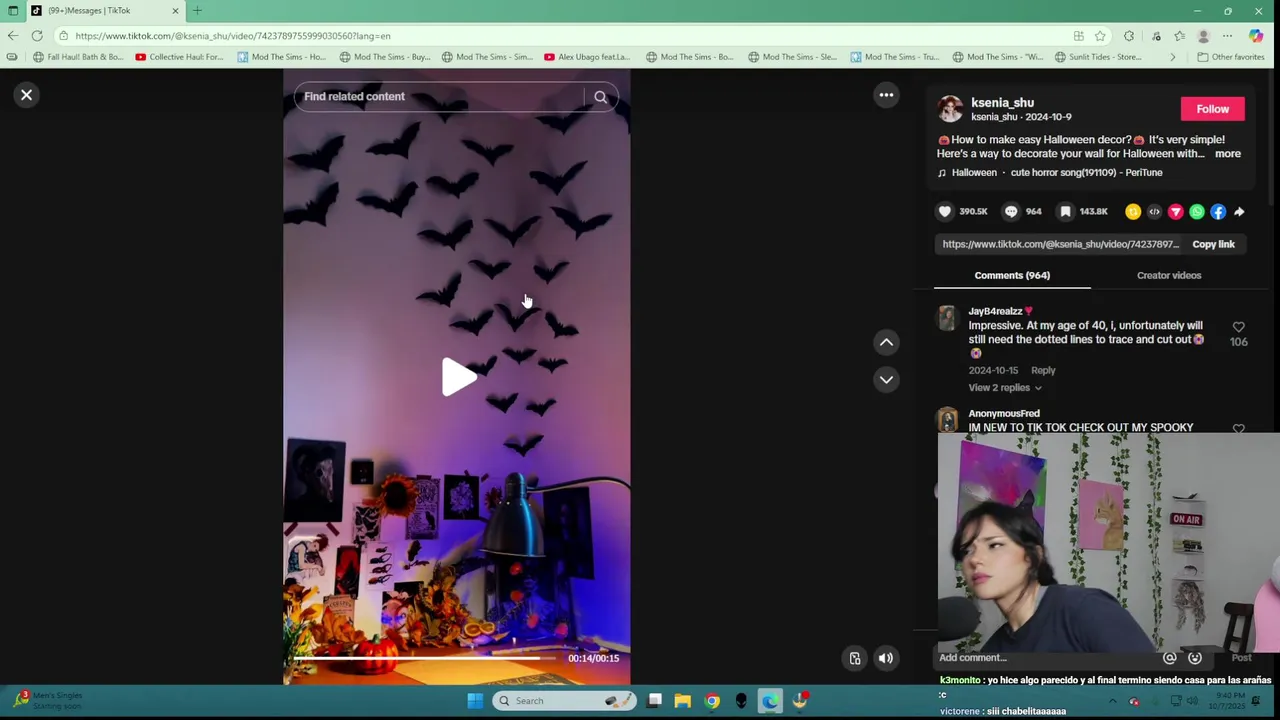Save video with the bookmark icon
This screenshot has height=720, width=1280.
[x=1066, y=212]
